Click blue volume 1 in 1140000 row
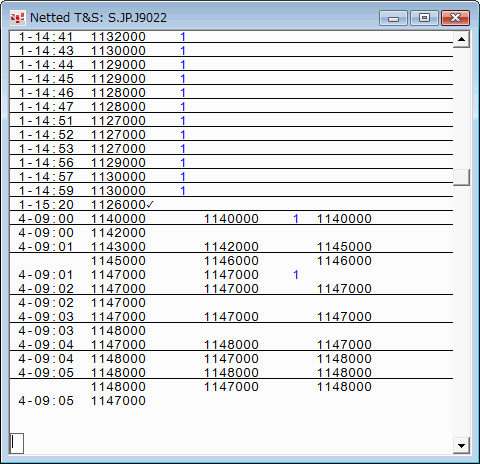The height and width of the screenshot is (464, 480). coord(296,219)
